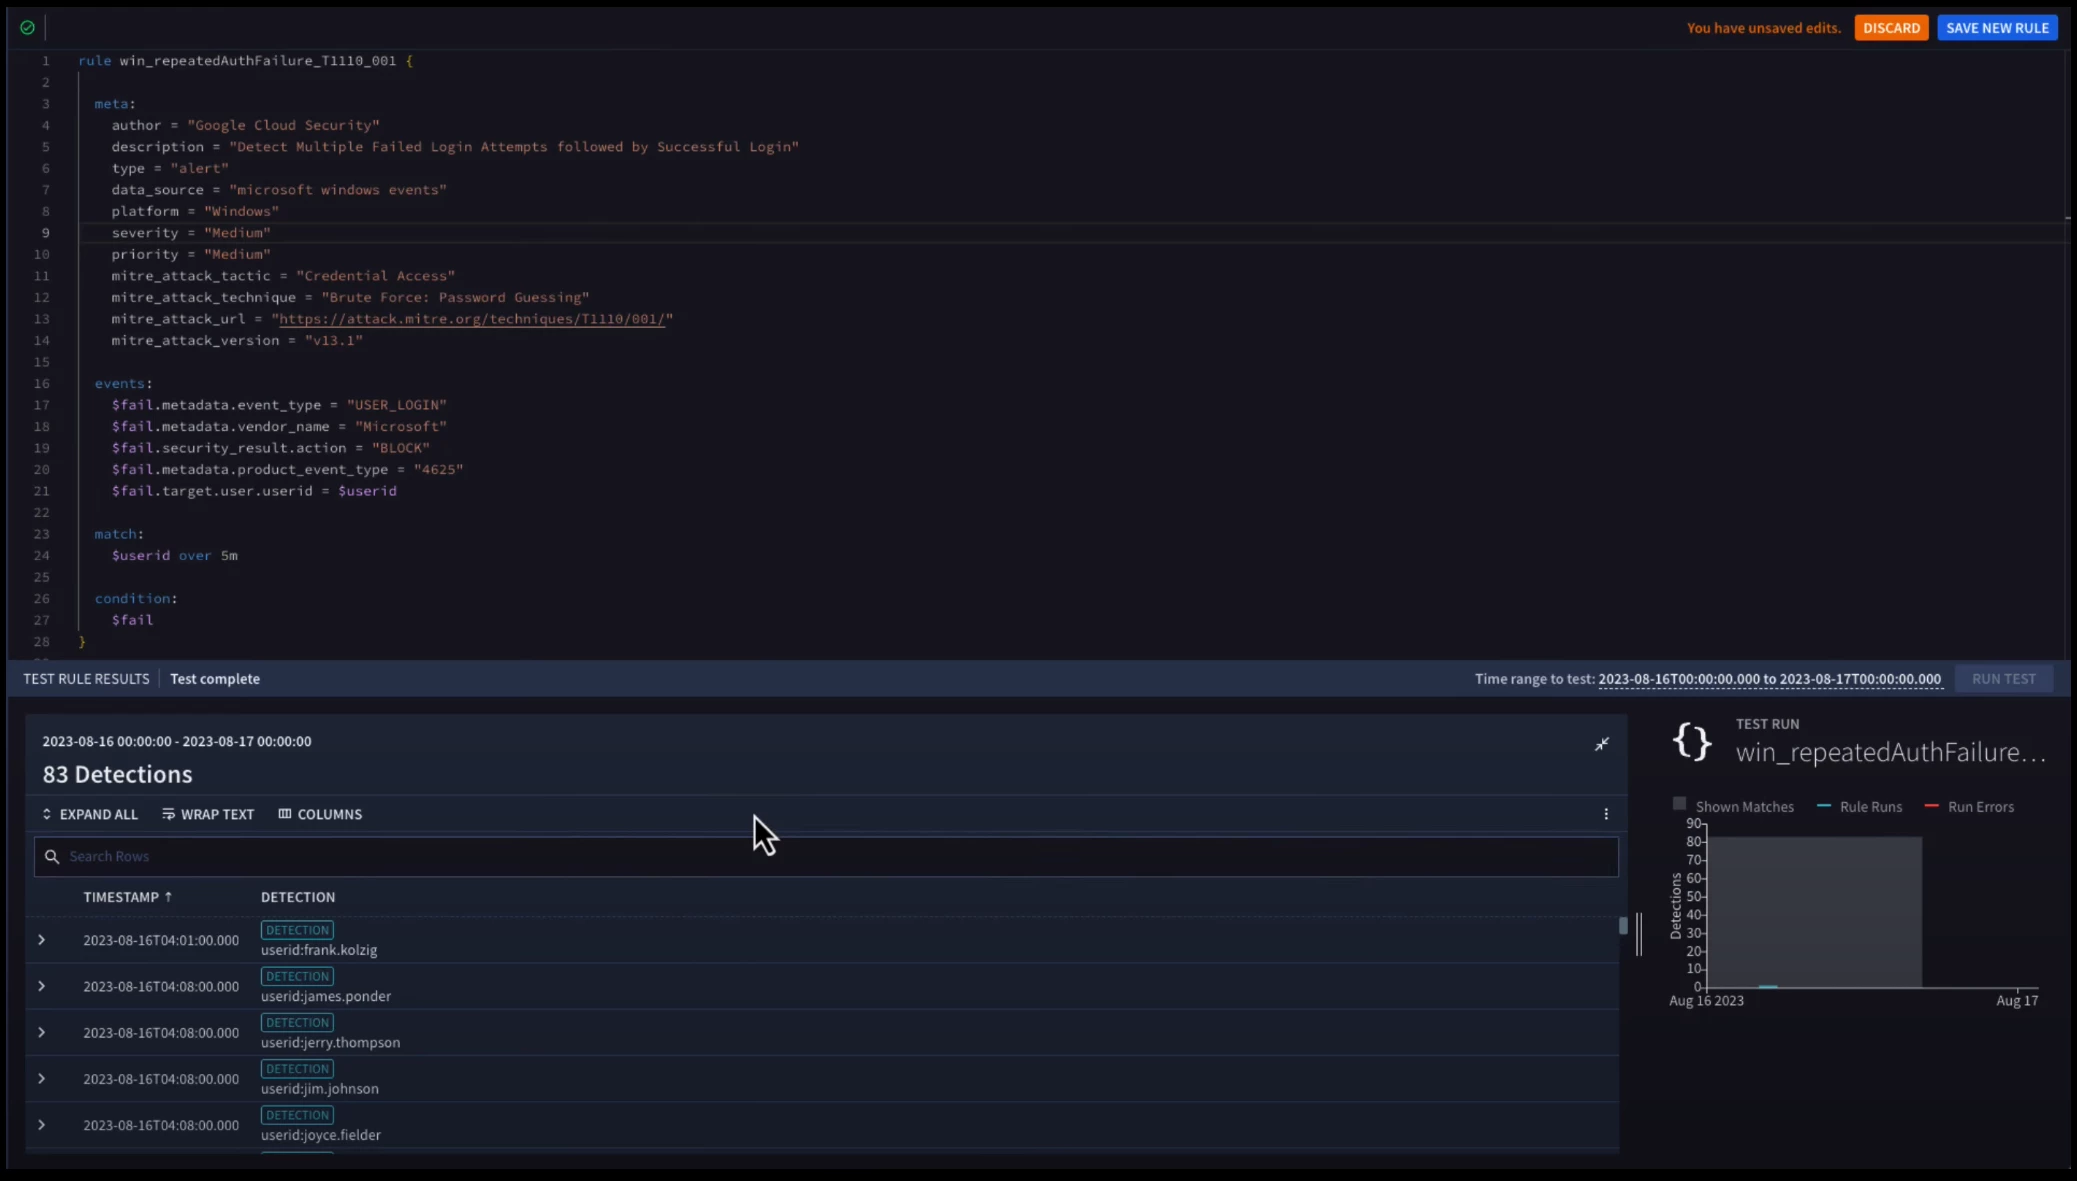Toggle Shown Matches legend checkbox

[1679, 804]
